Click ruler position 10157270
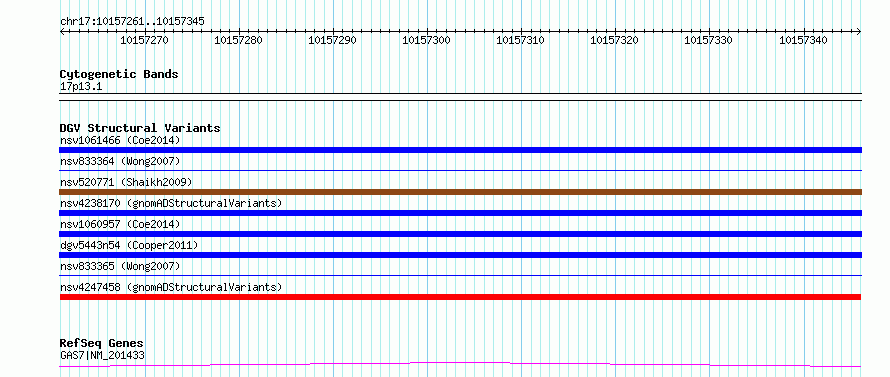 (x=144, y=40)
